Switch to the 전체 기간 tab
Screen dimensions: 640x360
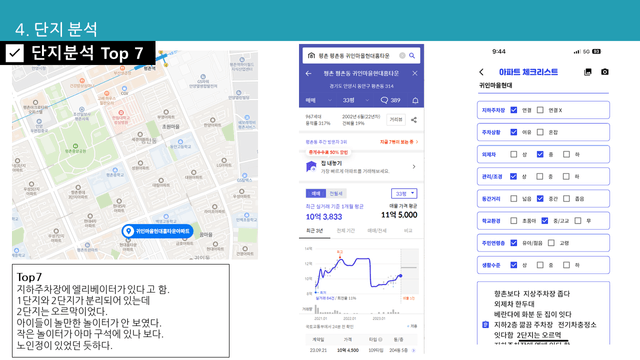[345, 231]
